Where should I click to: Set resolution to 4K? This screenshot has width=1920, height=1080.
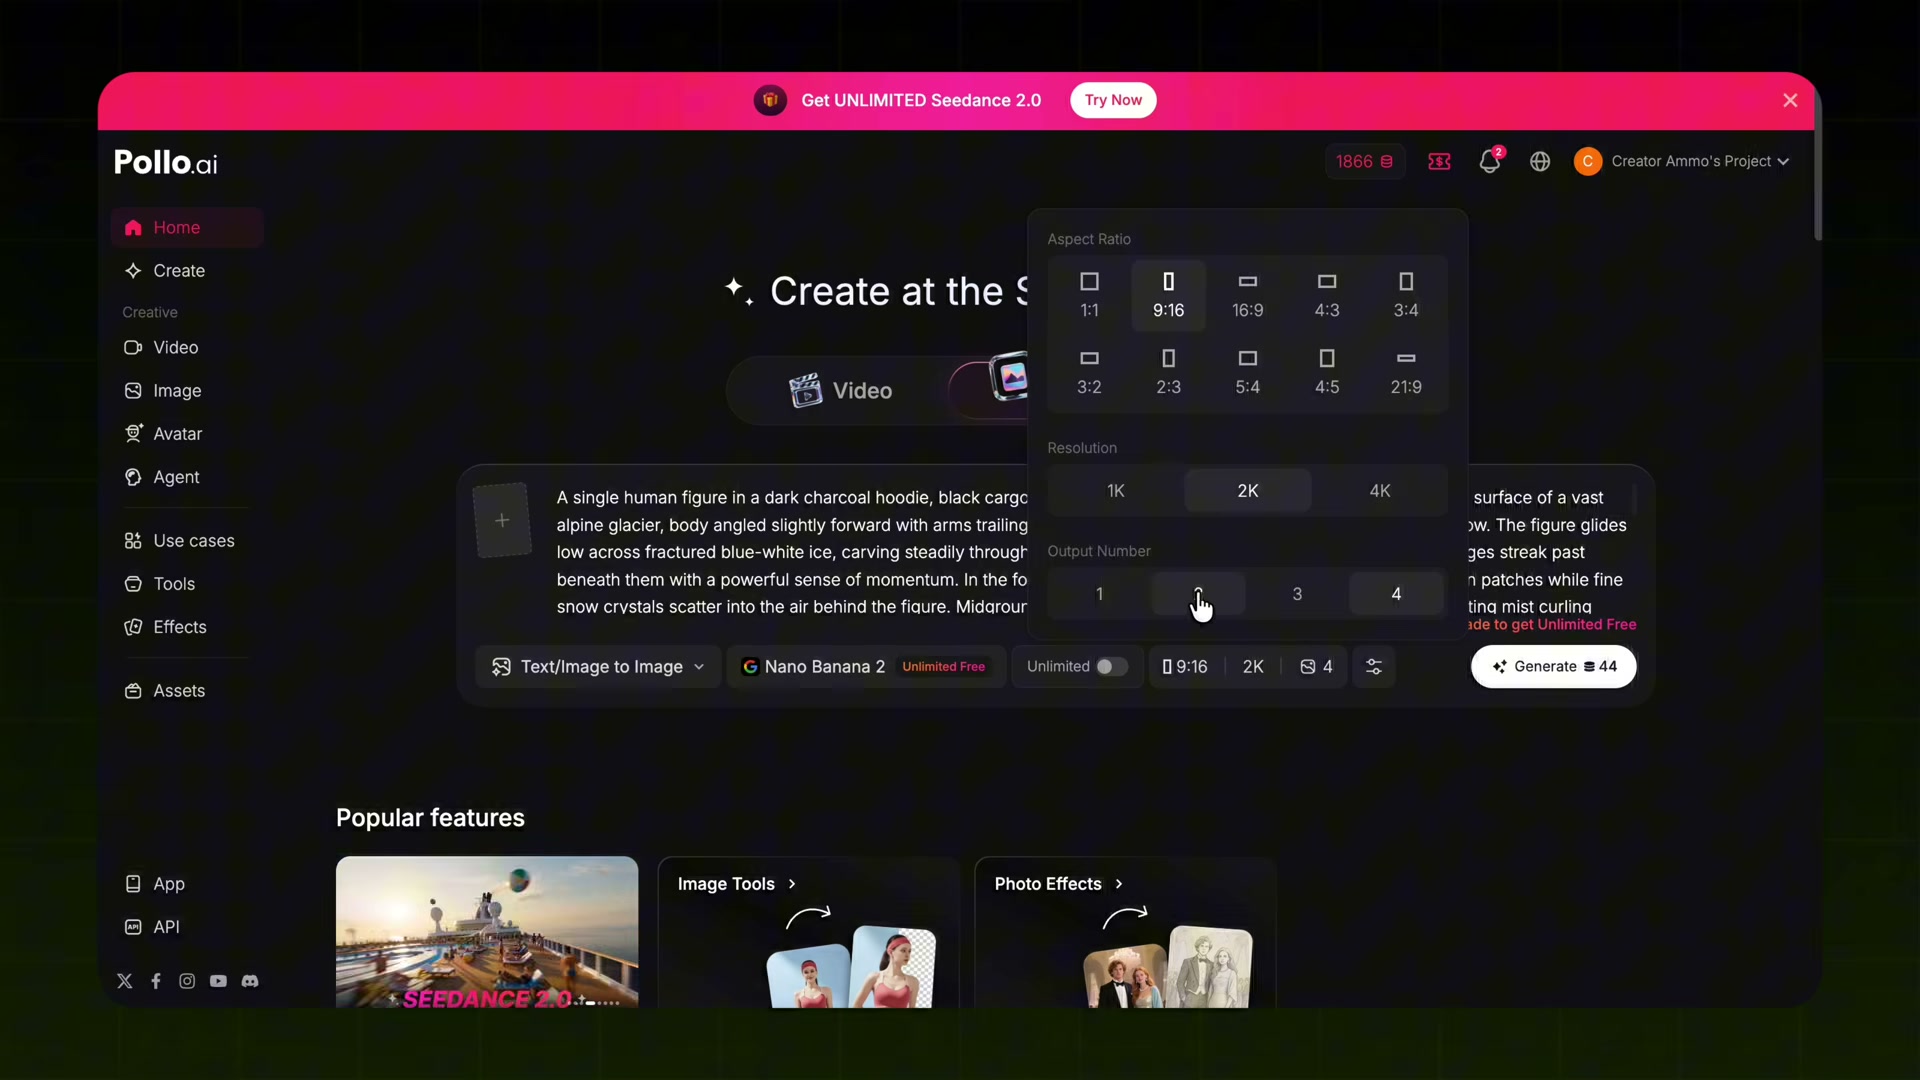pos(1380,491)
